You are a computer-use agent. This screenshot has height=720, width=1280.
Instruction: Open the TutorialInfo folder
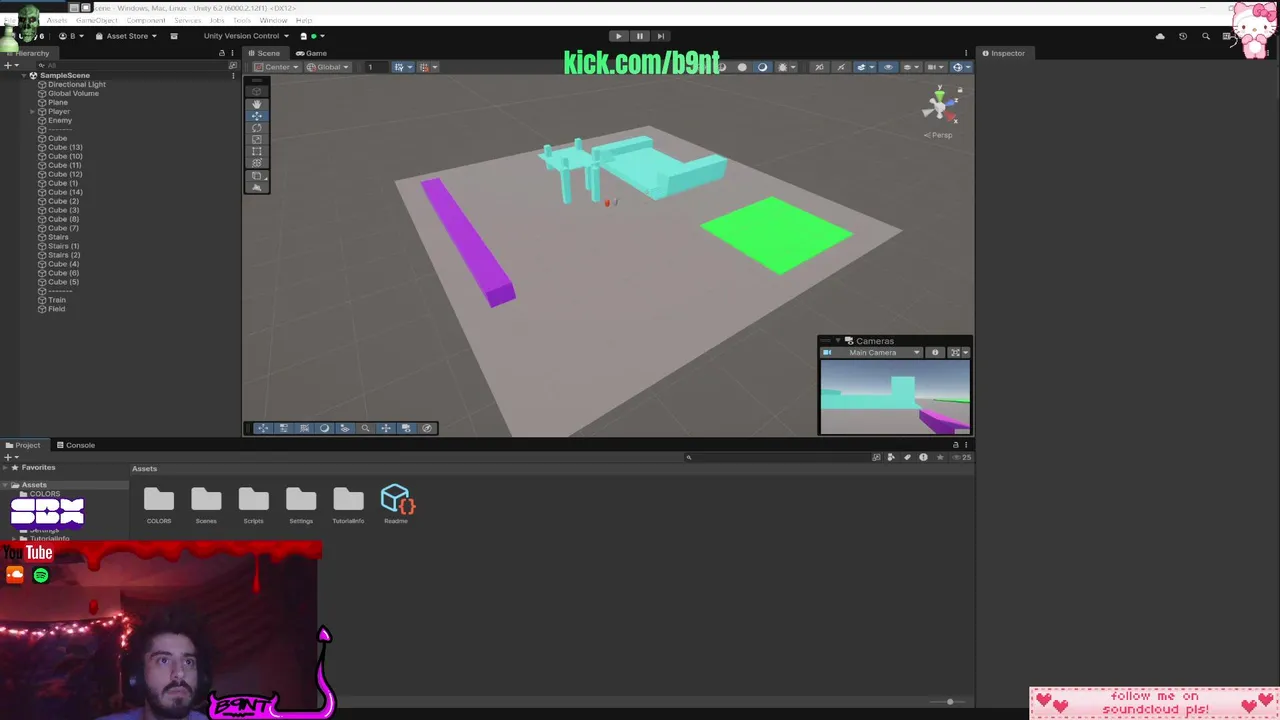(348, 504)
